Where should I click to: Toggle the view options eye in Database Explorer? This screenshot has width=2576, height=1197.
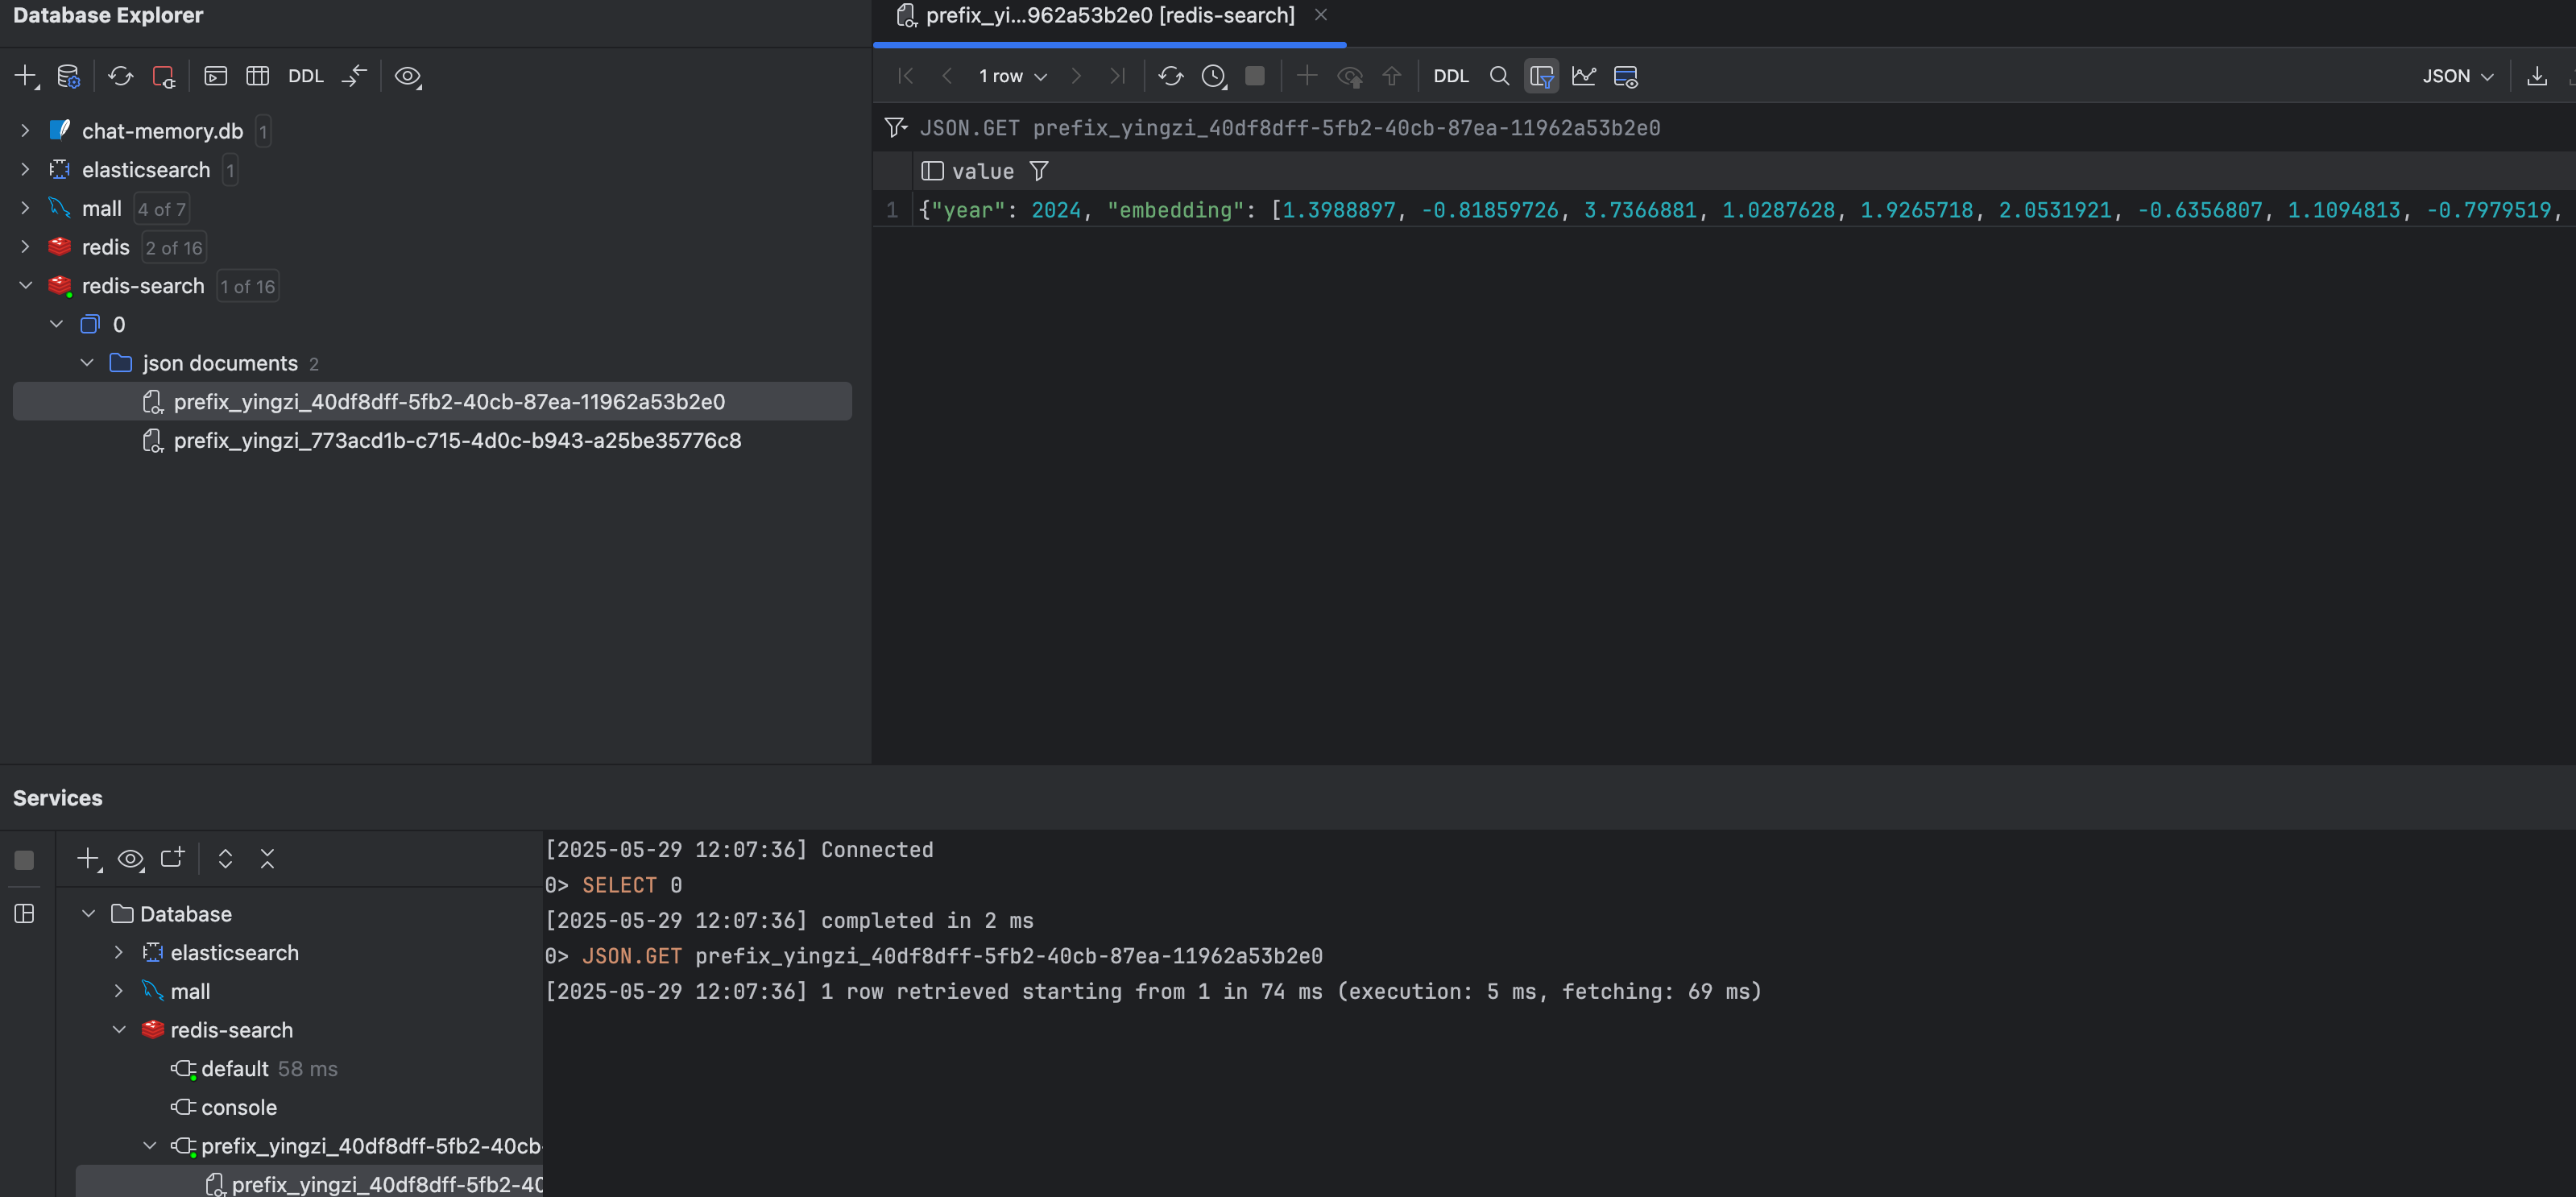point(407,76)
